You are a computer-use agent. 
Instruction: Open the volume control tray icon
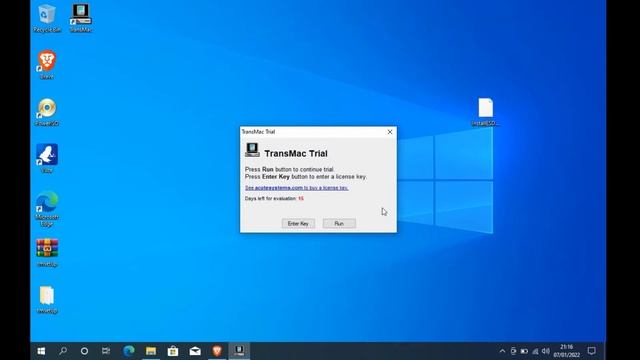pos(546,351)
